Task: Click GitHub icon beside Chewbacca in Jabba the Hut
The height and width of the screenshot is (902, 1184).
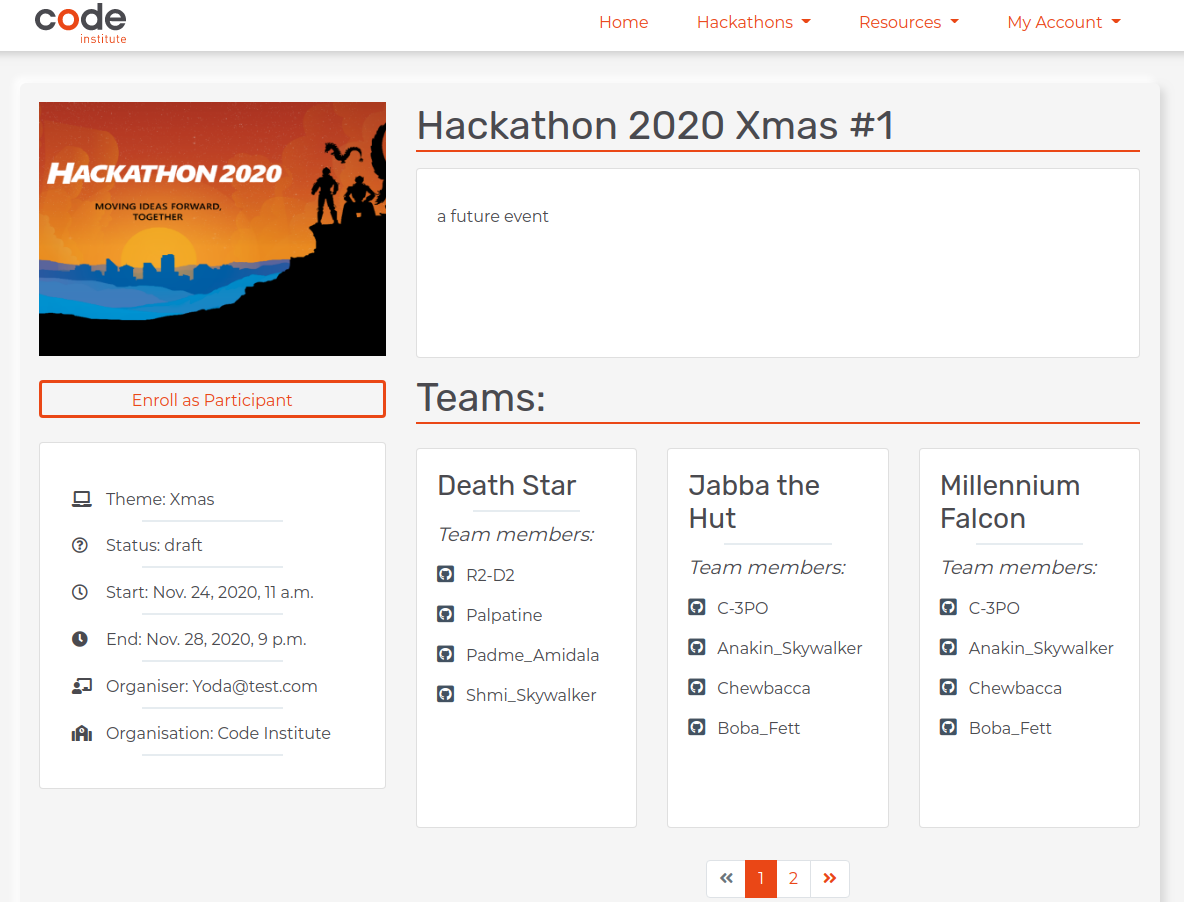Action: (697, 688)
